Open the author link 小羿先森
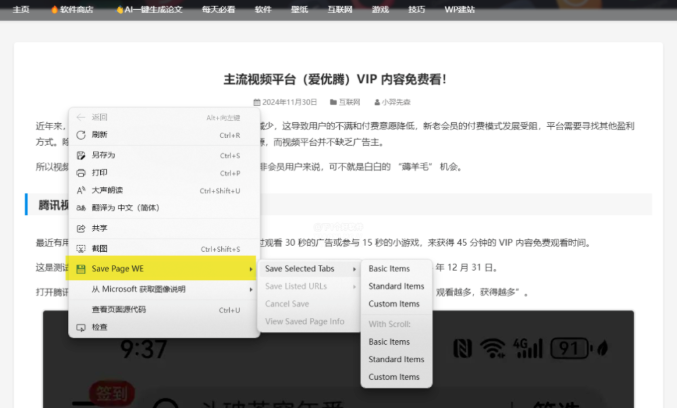 398,102
